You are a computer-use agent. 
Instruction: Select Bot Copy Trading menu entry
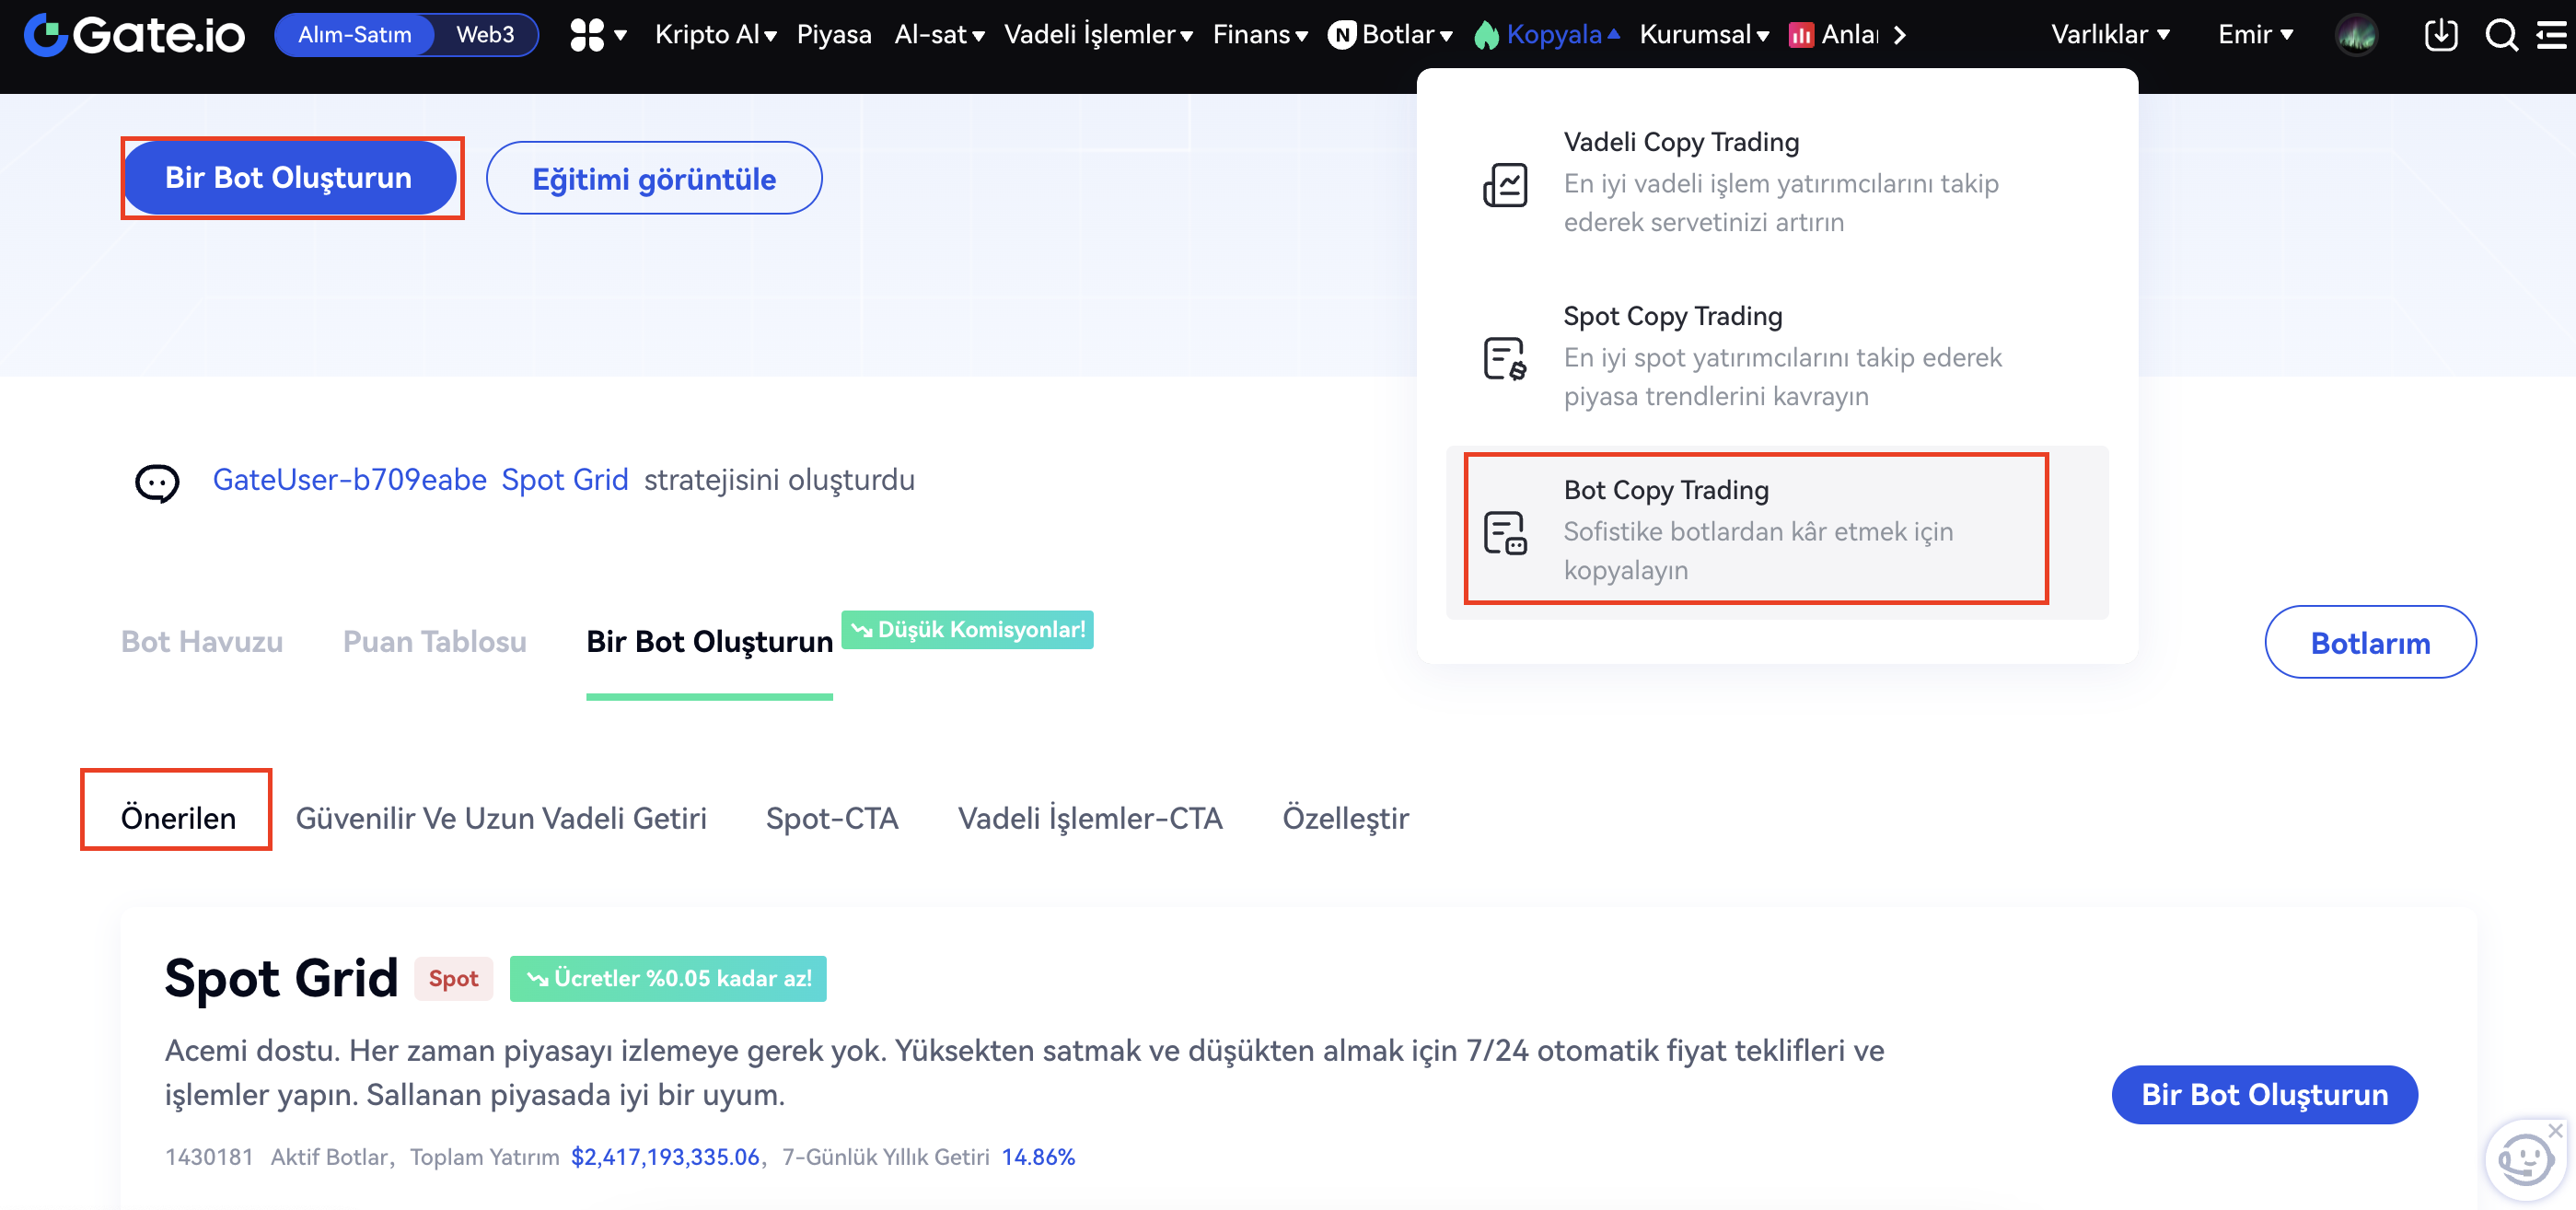(x=1756, y=529)
